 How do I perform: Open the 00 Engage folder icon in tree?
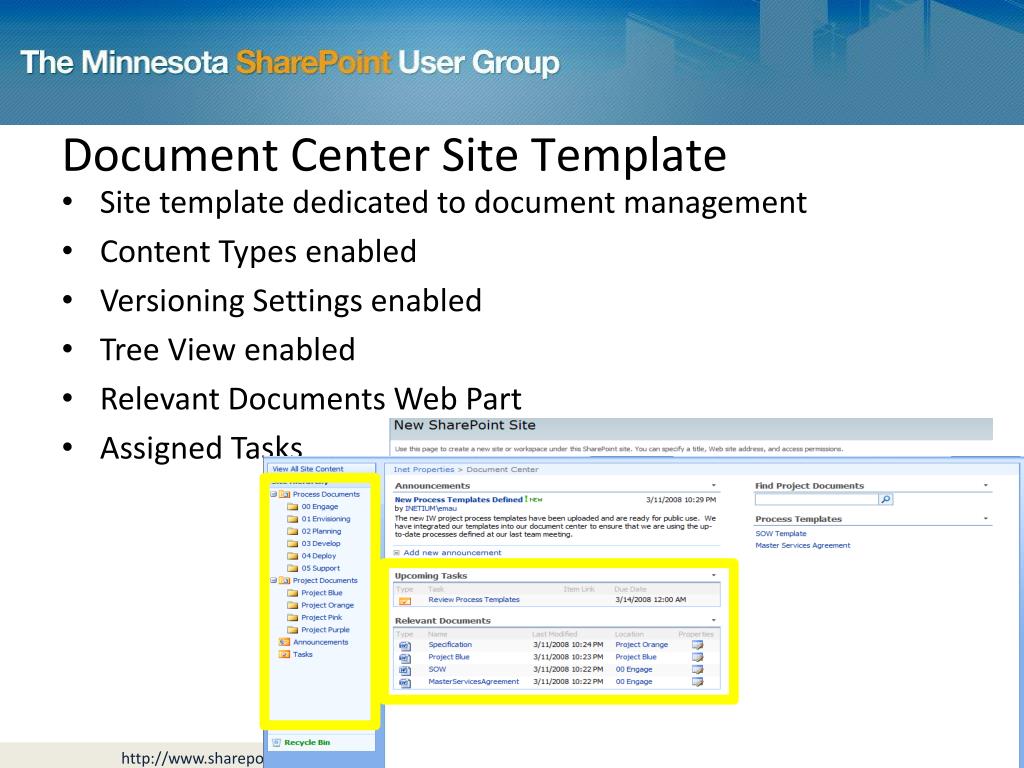pyautogui.click(x=293, y=507)
